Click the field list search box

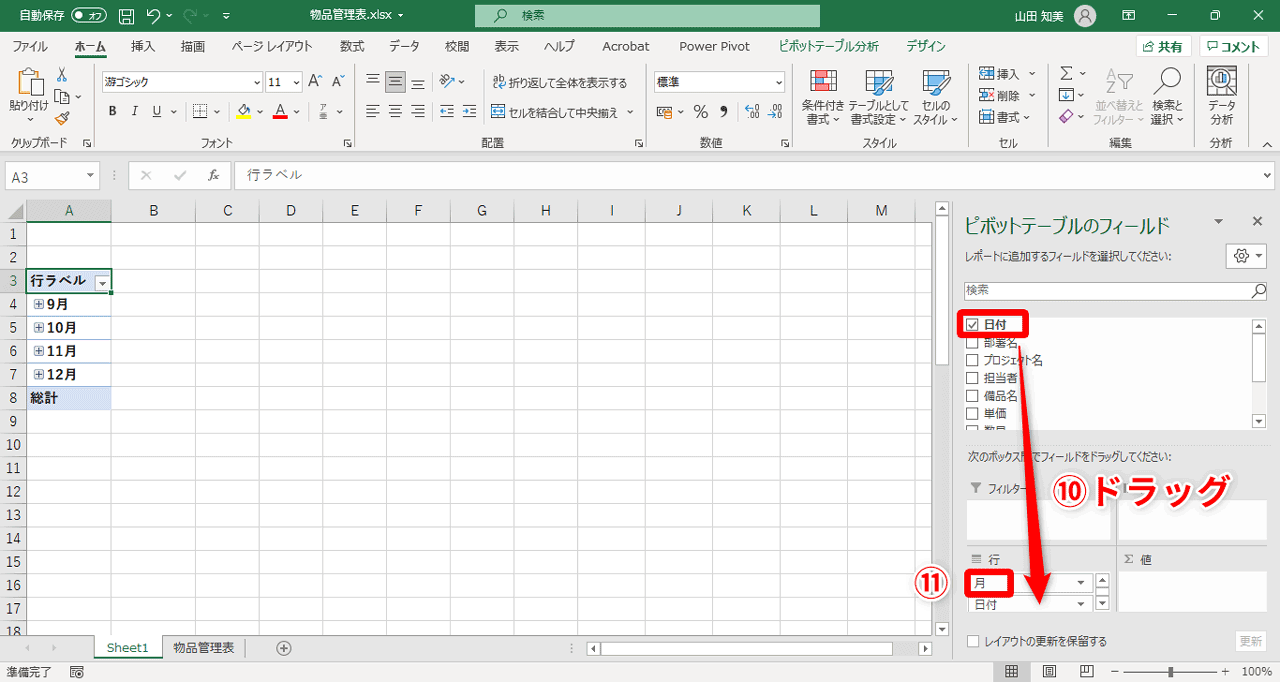[x=1116, y=290]
